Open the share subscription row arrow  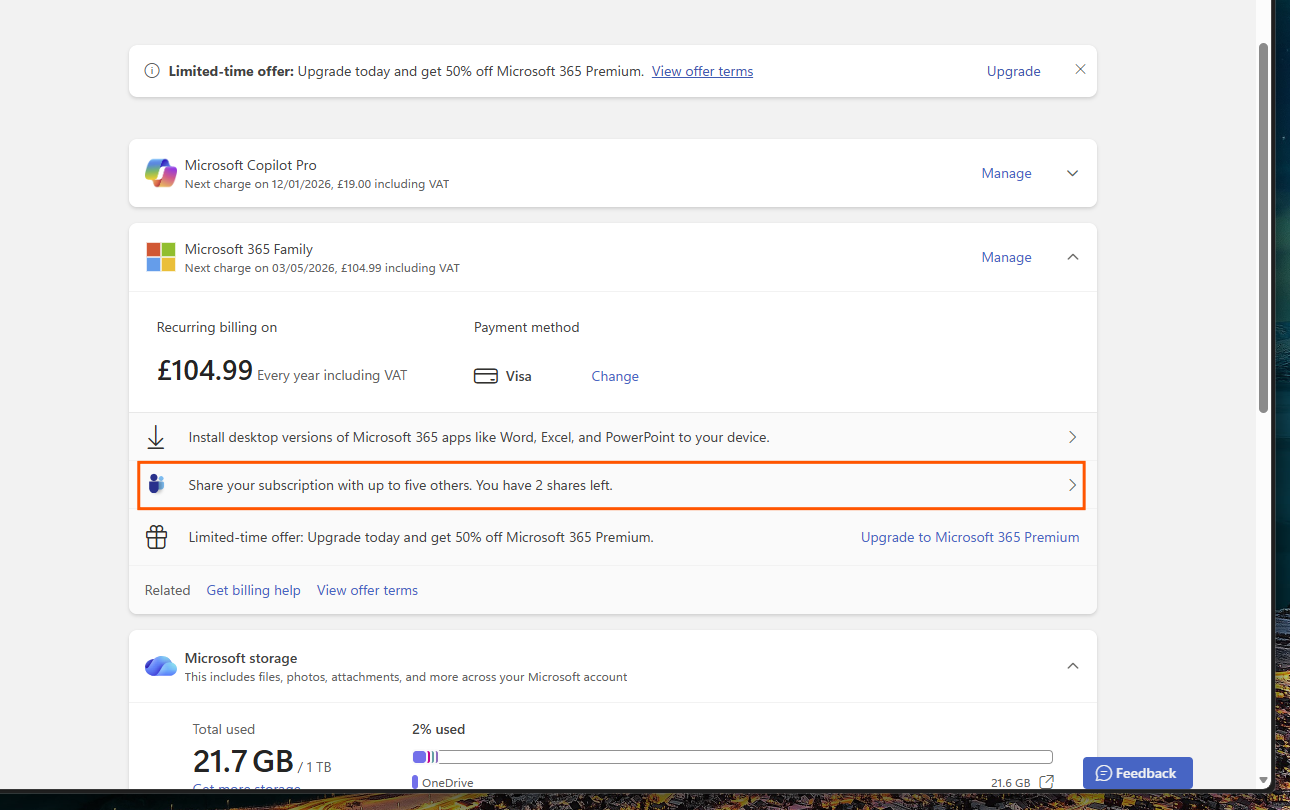(x=1072, y=485)
